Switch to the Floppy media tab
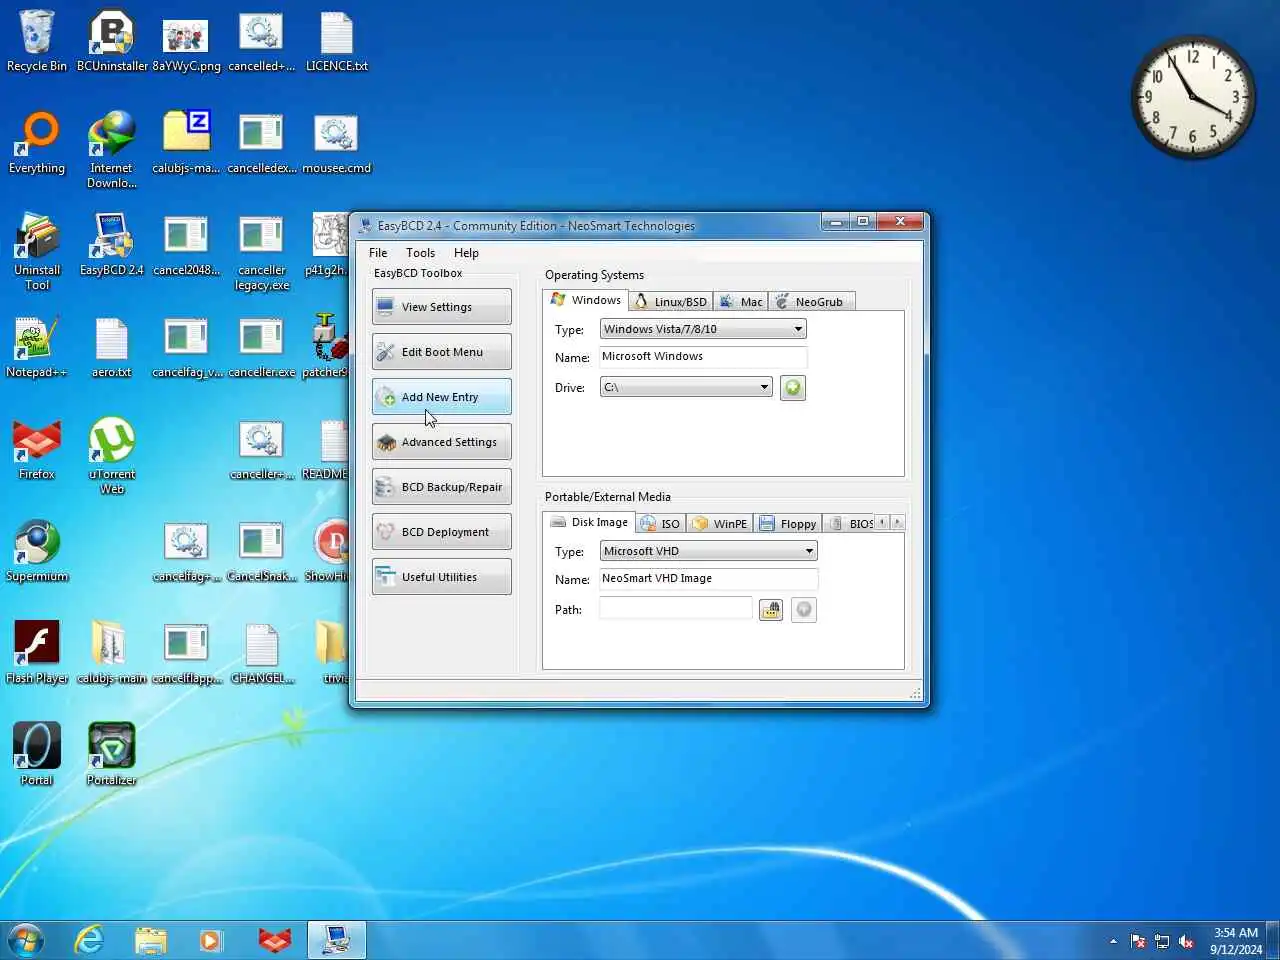1280x960 pixels. point(788,524)
